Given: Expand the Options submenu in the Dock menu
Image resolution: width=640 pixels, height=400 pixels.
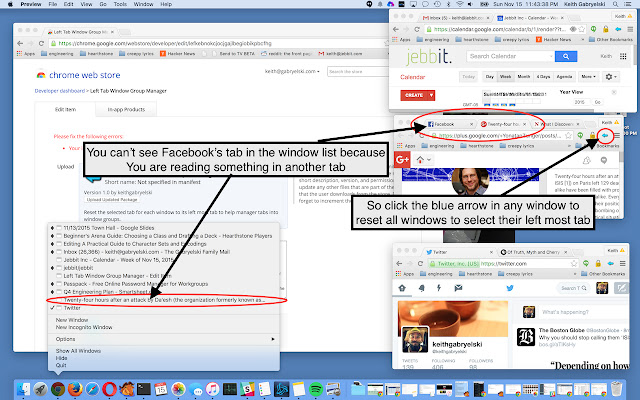Looking at the screenshot, I should (x=163, y=339).
